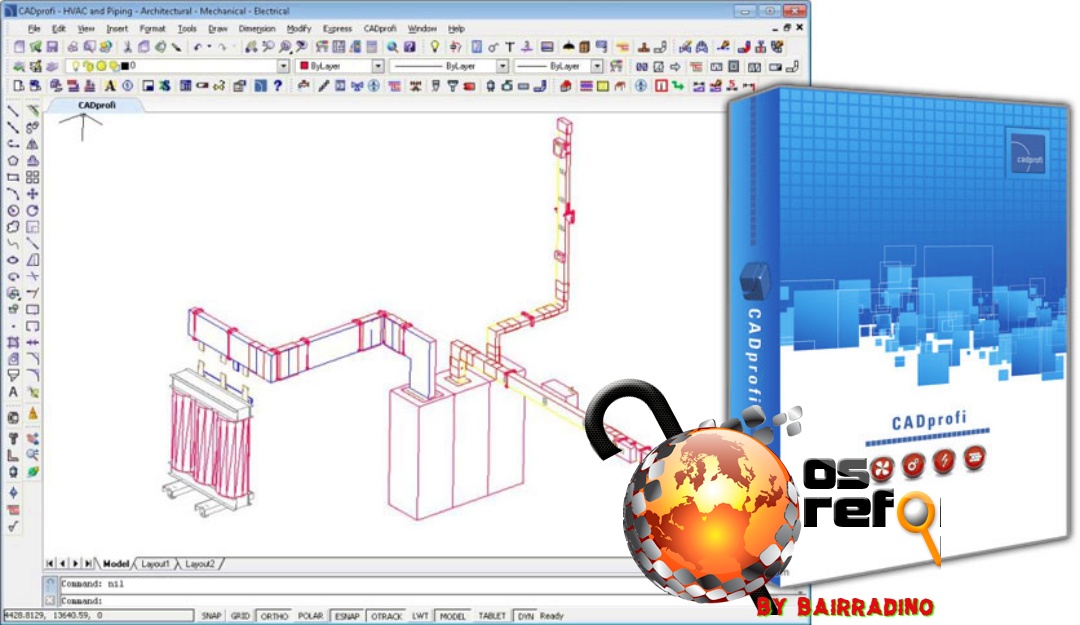Toggle GRID display in status bar

(x=240, y=616)
